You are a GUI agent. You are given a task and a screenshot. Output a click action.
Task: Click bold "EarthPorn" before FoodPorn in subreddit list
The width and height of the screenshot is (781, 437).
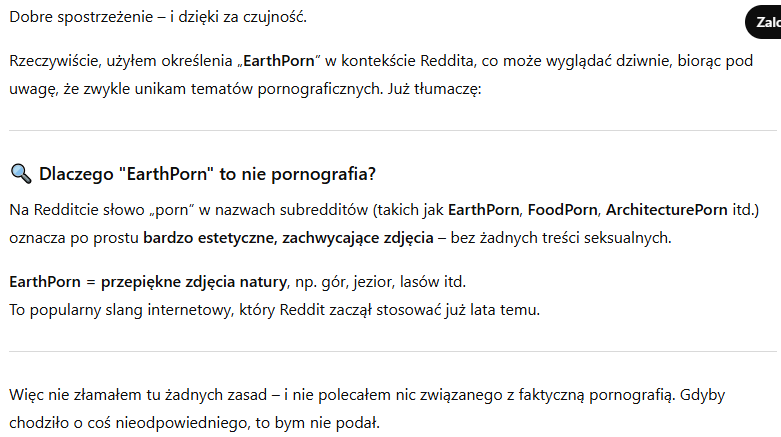coord(484,210)
